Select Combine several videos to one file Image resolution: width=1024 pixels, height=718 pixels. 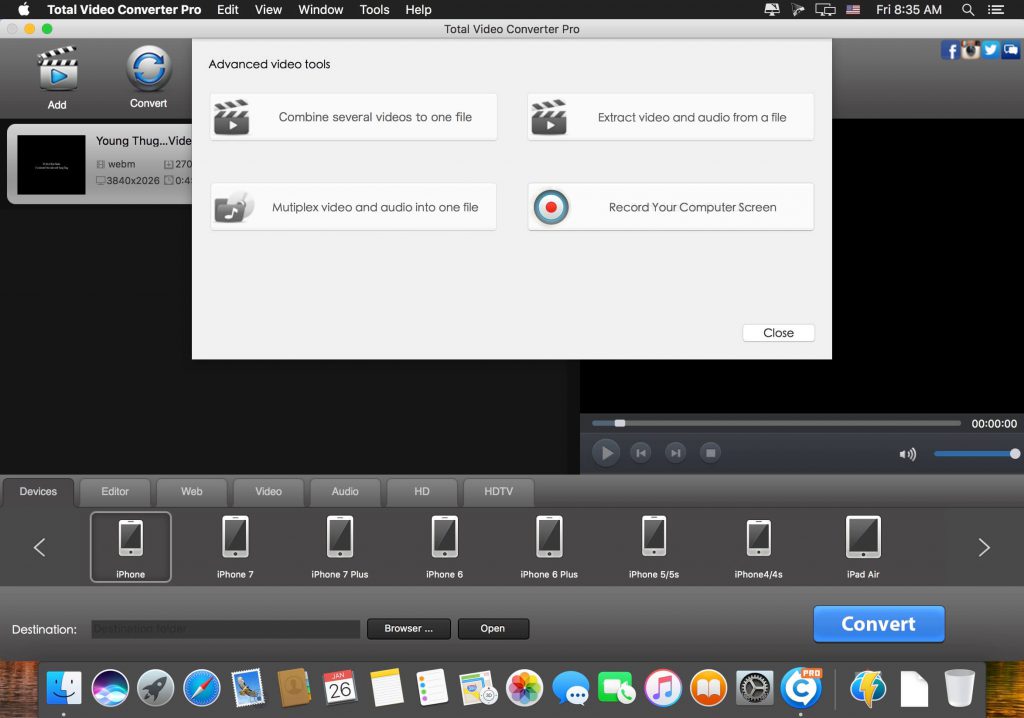click(353, 116)
